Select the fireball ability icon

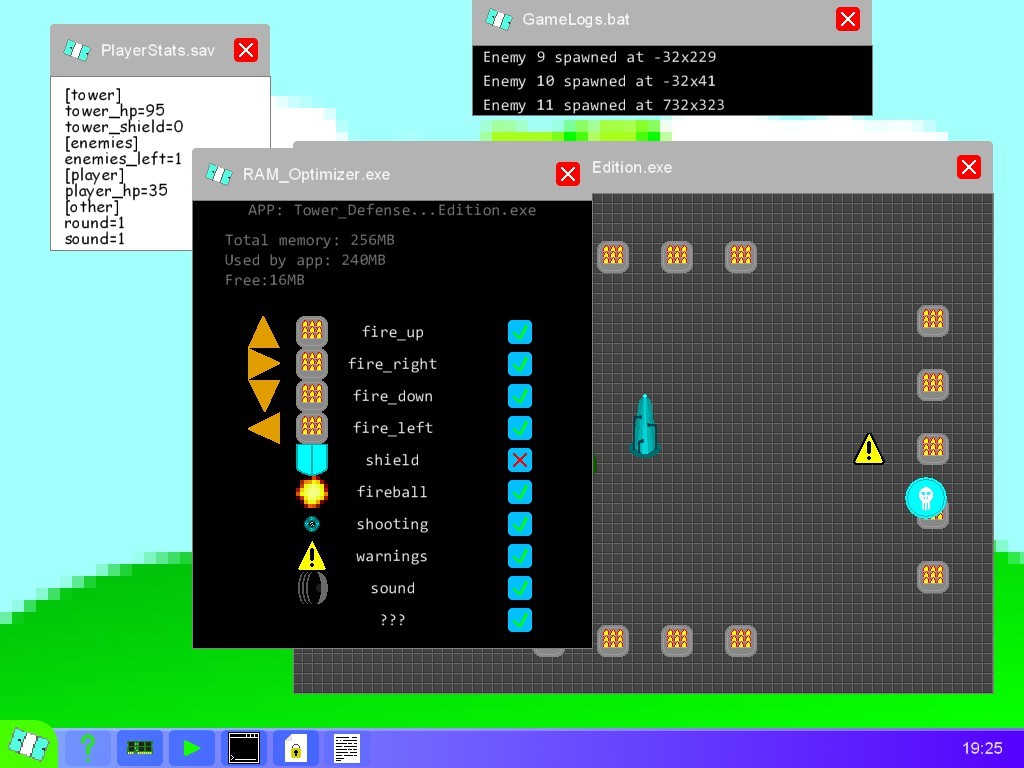[311, 492]
